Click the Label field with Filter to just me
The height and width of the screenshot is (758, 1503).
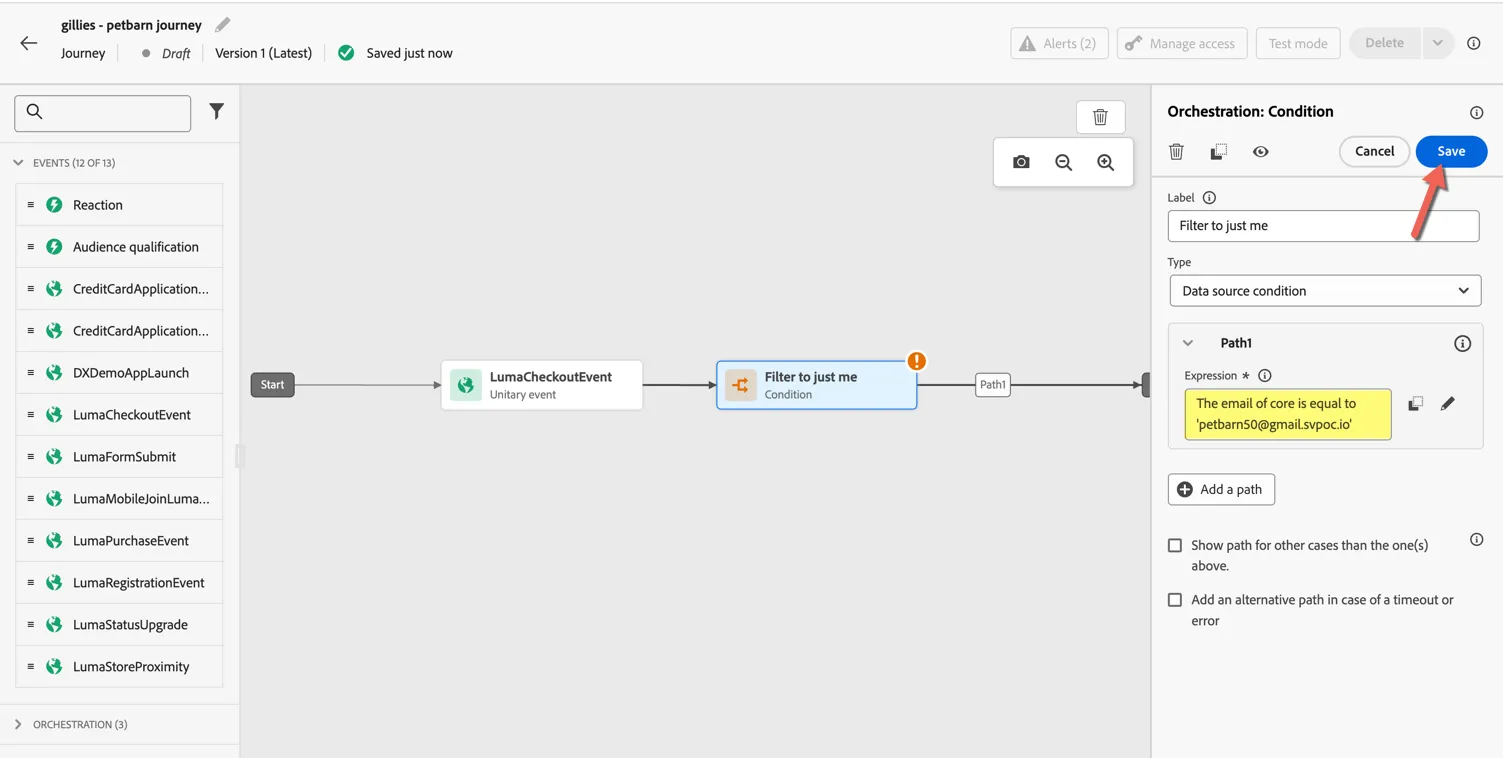coord(1323,226)
